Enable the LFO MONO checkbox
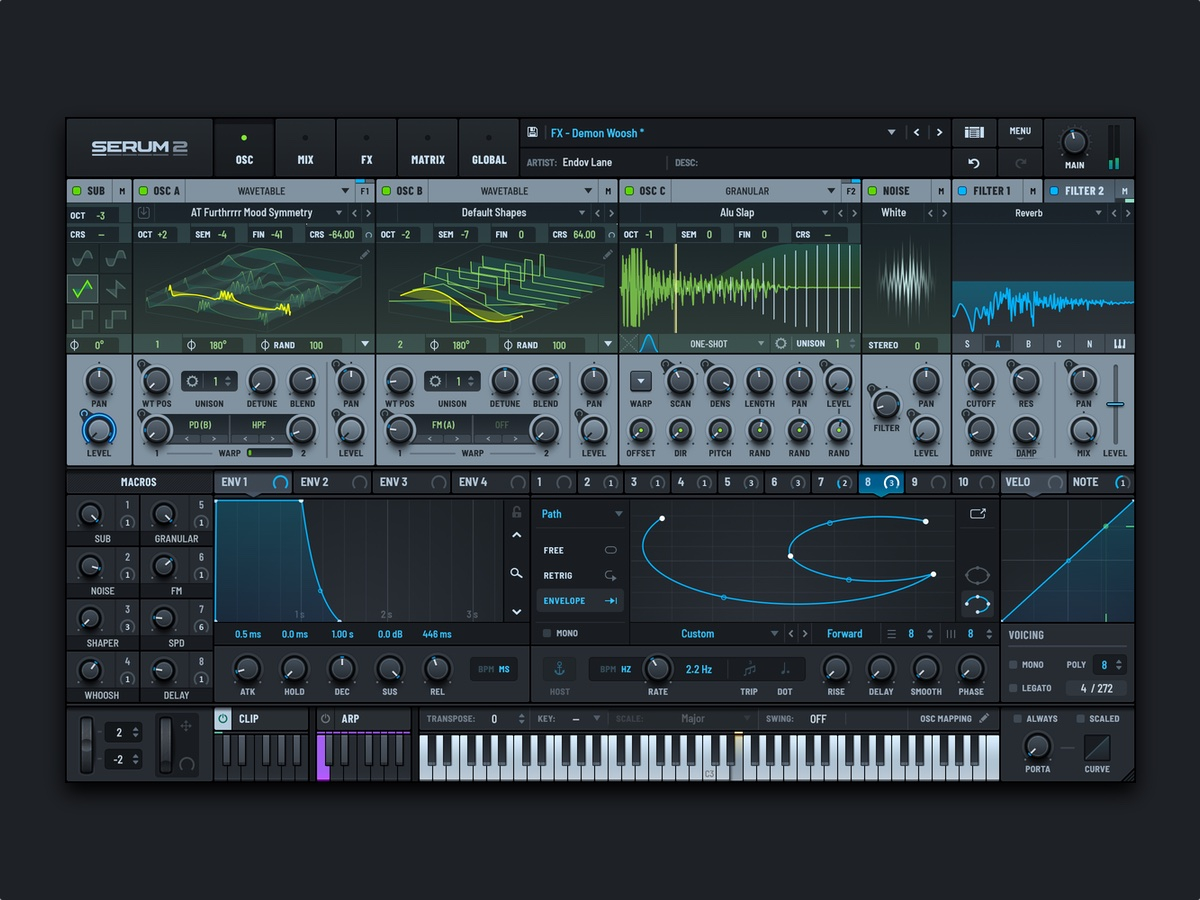This screenshot has height=900, width=1200. coord(546,633)
